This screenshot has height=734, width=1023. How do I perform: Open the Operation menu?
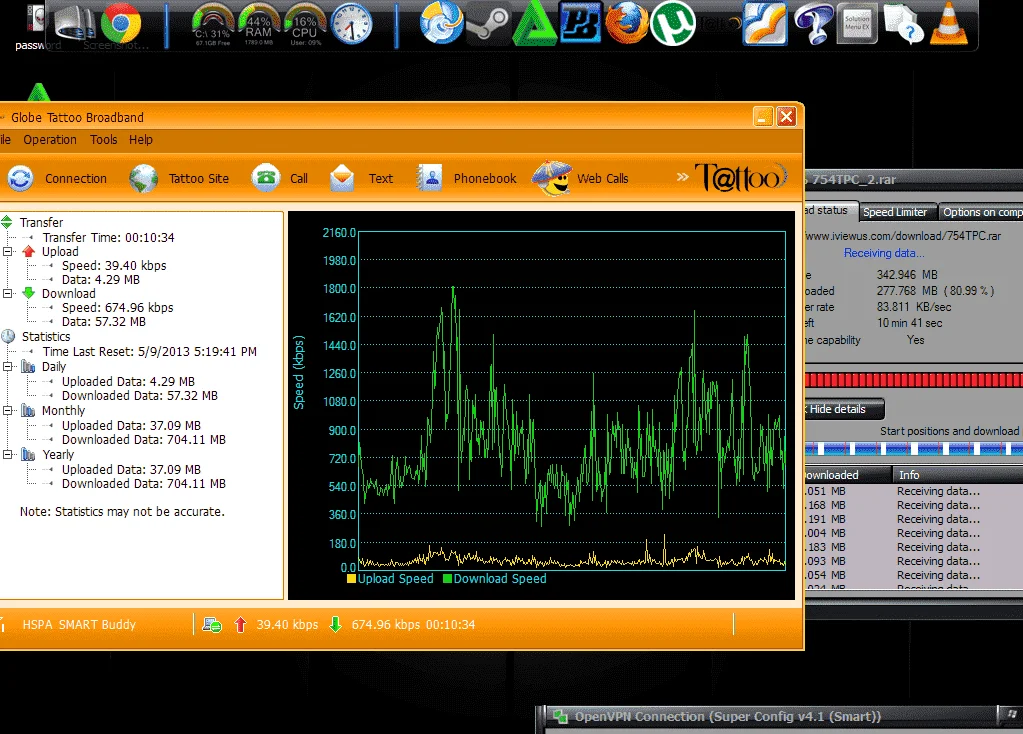click(x=50, y=140)
